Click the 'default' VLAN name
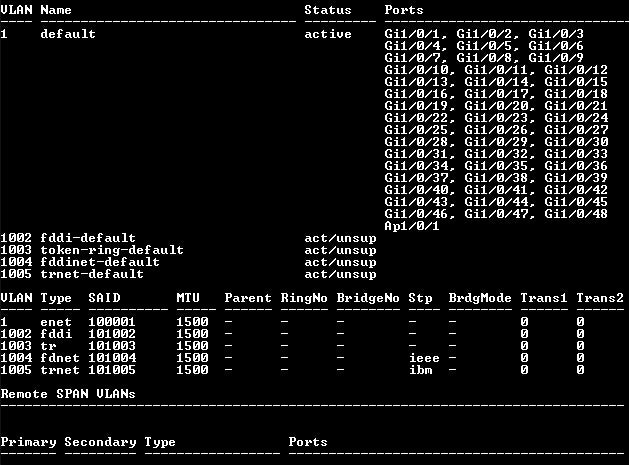Viewport: 629px width, 465px height. pyautogui.click(x=68, y=34)
